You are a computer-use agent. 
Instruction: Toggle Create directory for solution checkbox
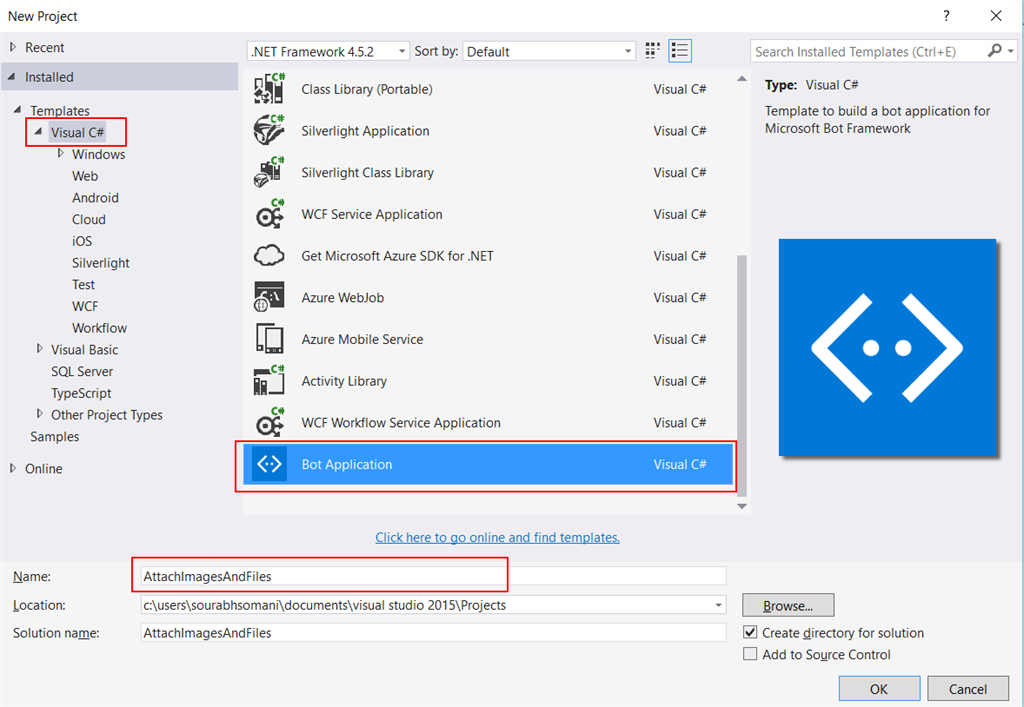coord(750,632)
